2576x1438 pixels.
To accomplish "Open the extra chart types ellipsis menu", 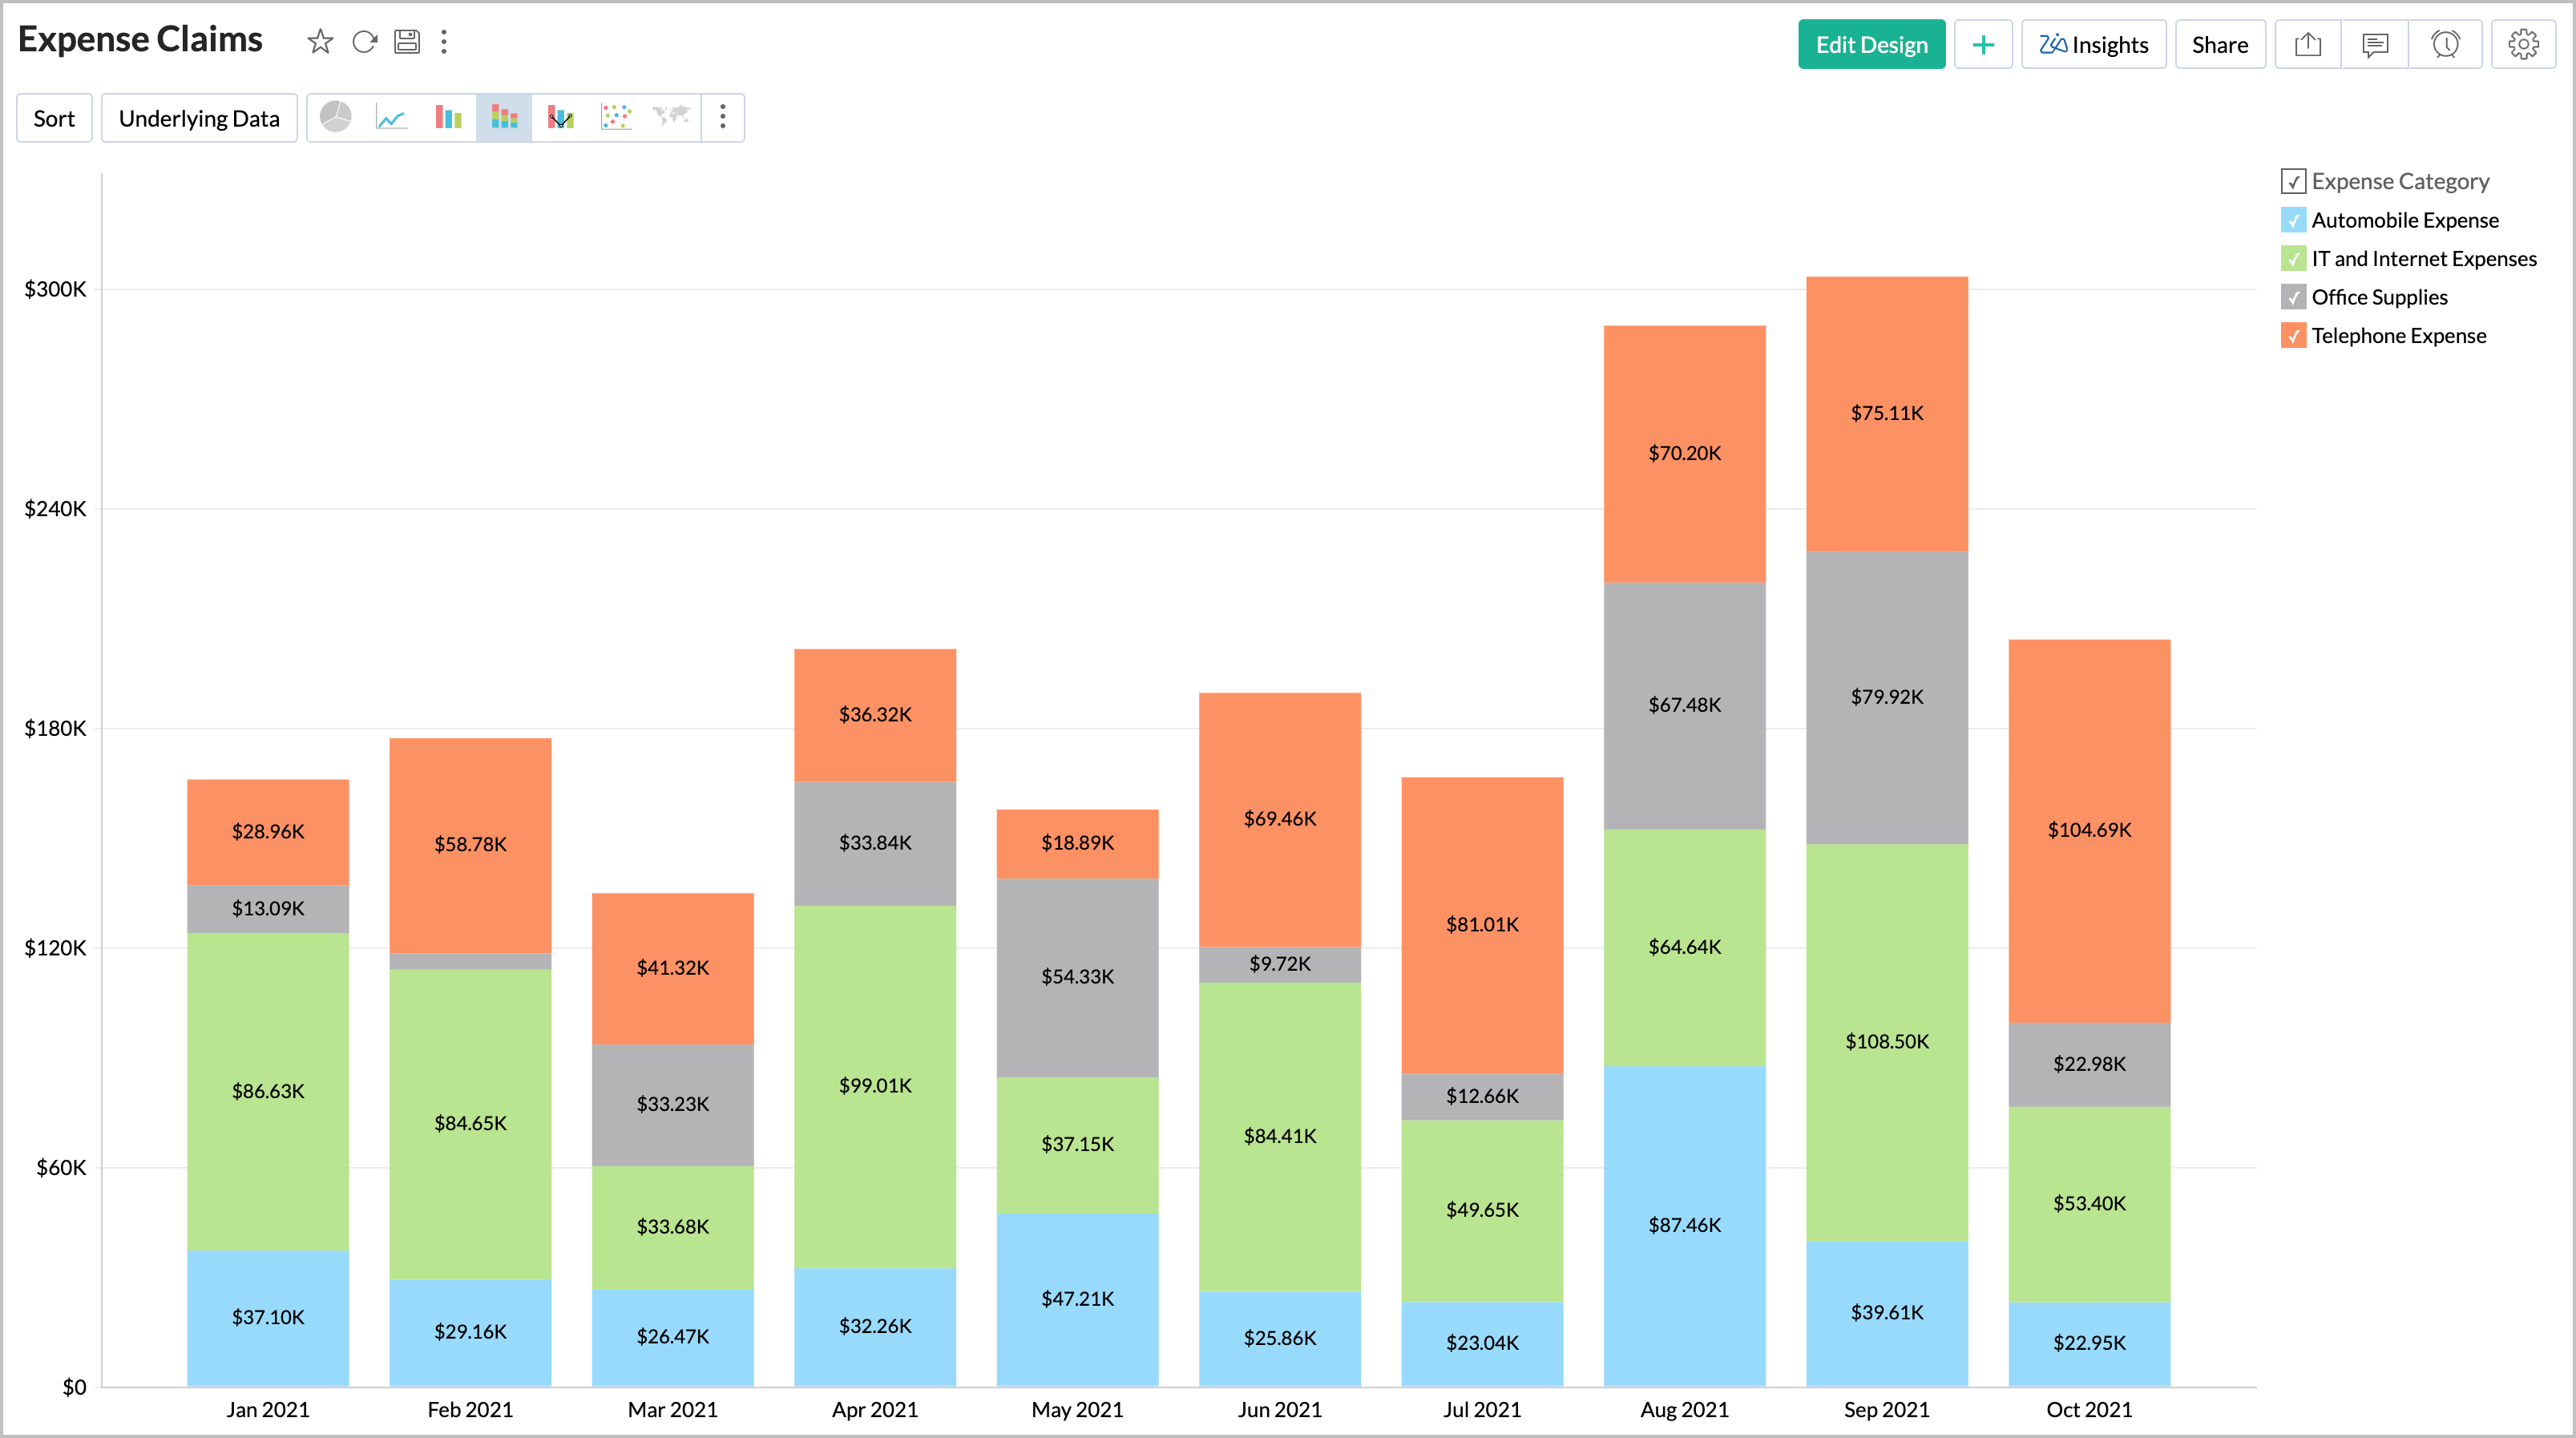I will point(722,117).
